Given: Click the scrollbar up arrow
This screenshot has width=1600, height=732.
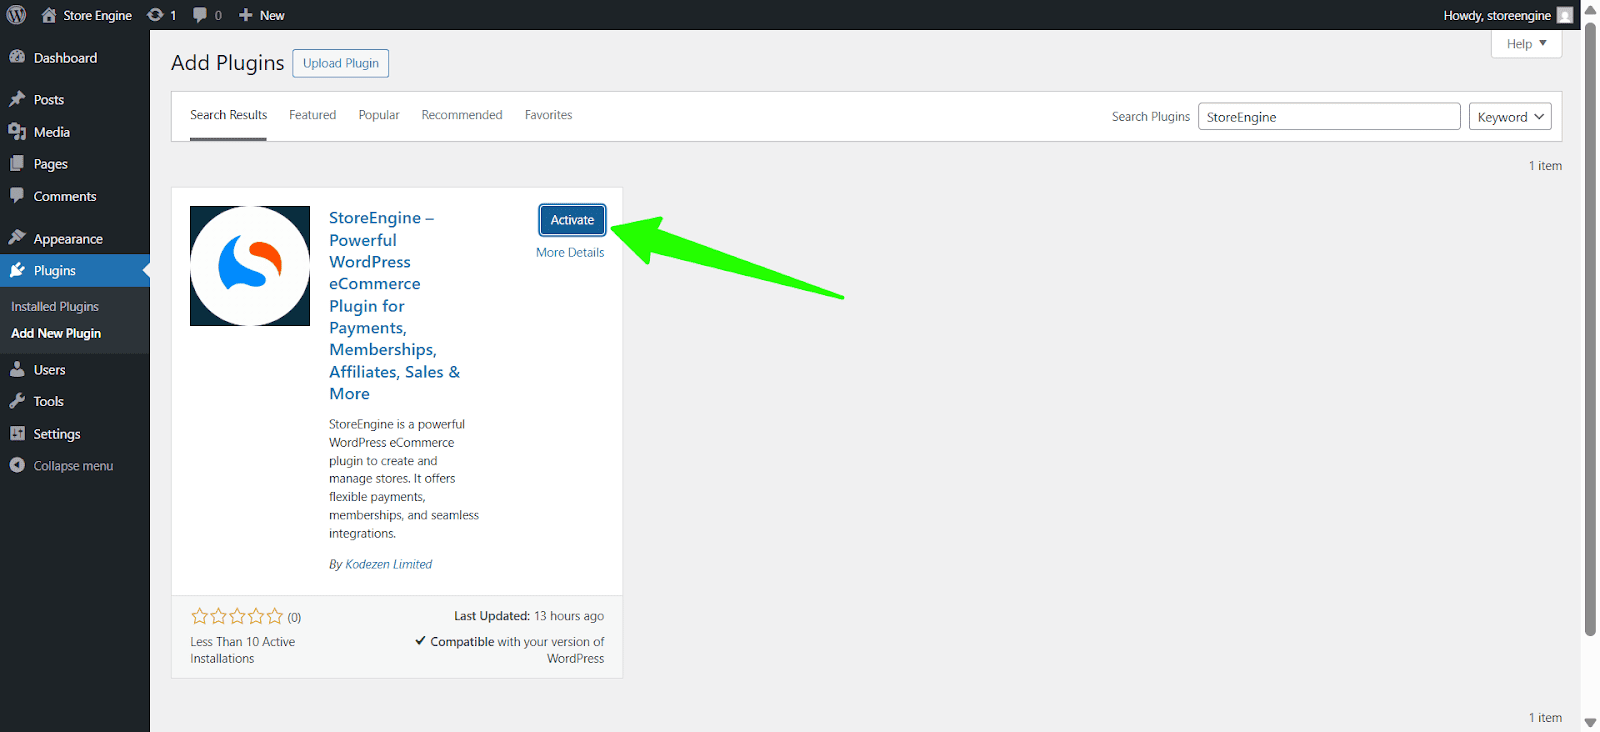Looking at the screenshot, I should [x=1590, y=9].
